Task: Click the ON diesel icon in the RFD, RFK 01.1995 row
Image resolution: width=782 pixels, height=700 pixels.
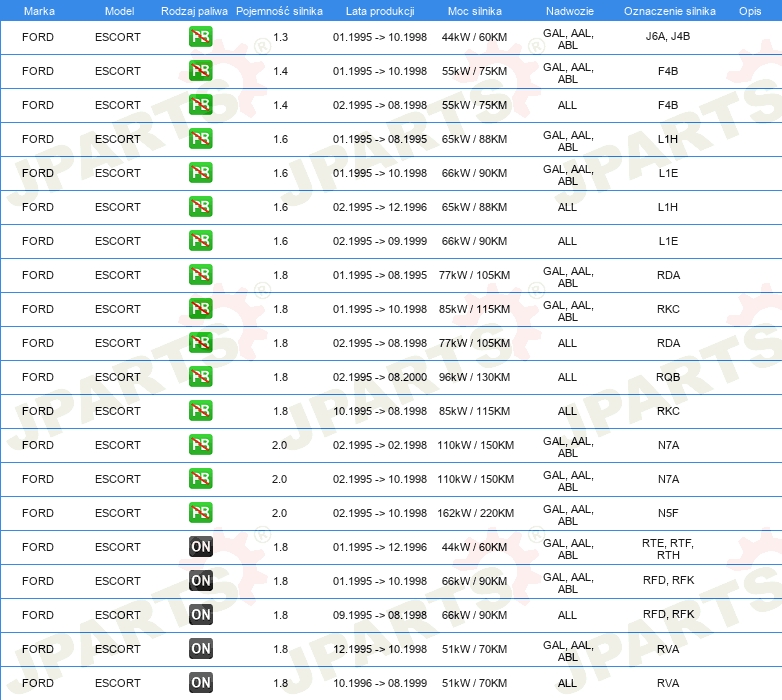Action: coord(200,580)
